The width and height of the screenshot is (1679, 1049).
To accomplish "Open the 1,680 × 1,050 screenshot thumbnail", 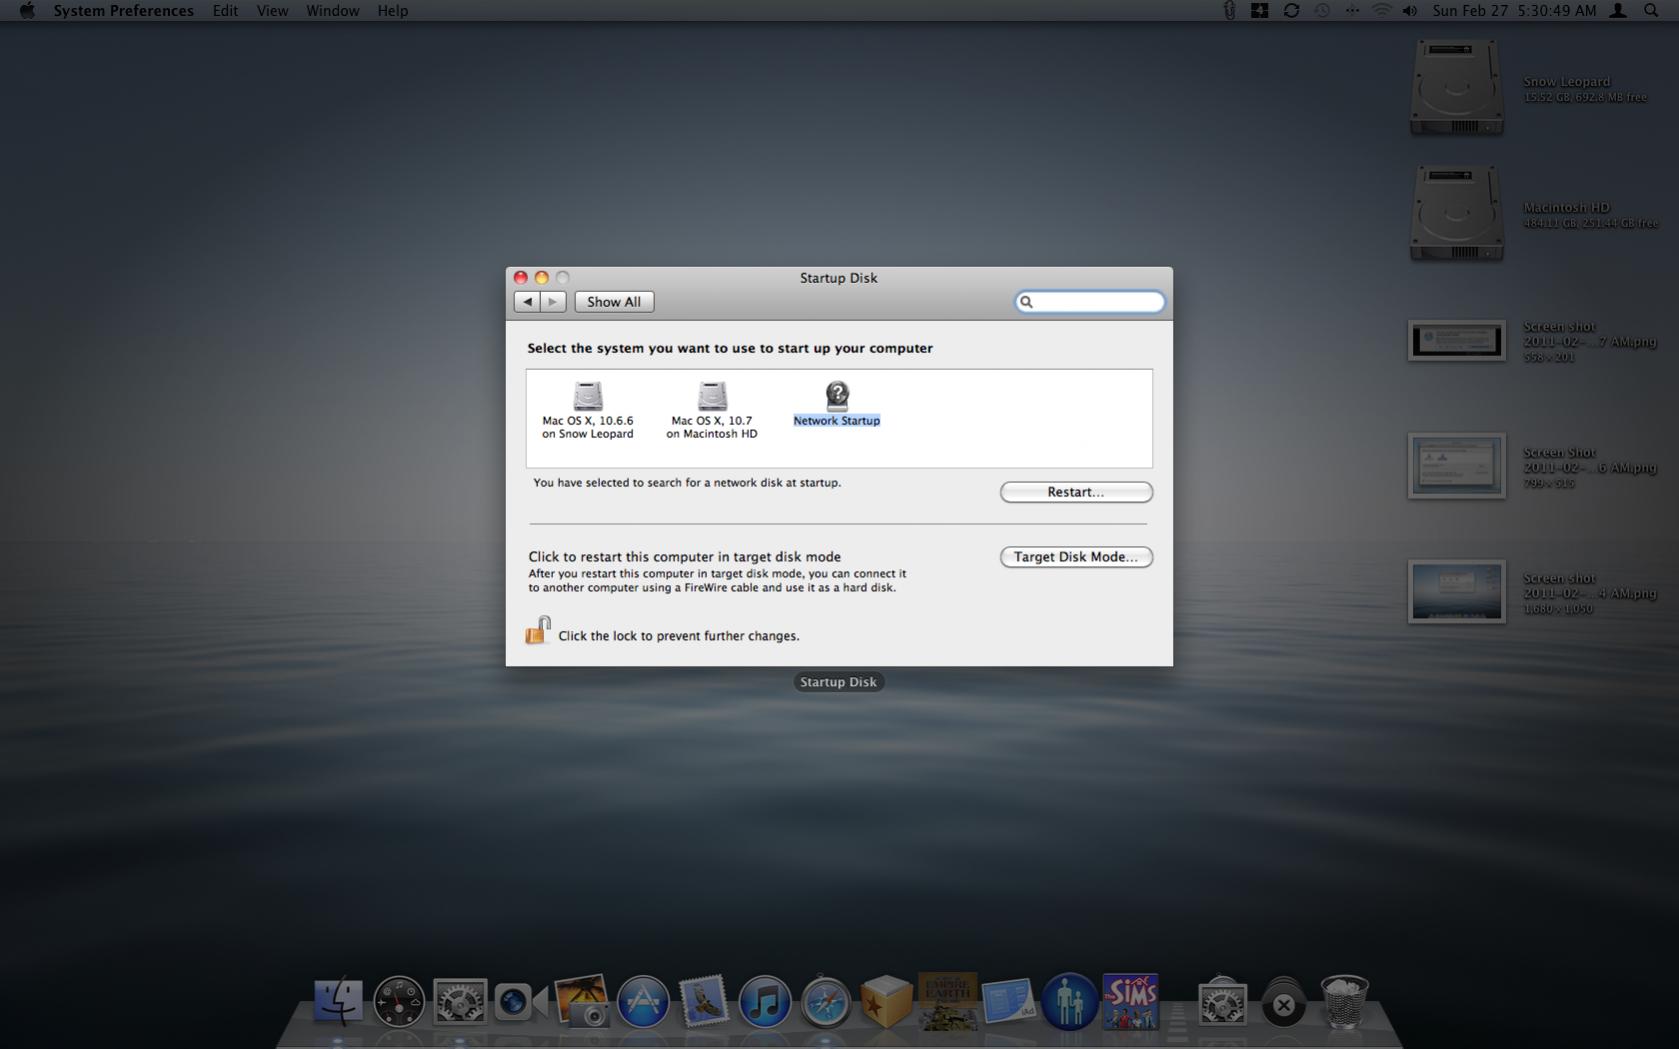I will [1456, 592].
